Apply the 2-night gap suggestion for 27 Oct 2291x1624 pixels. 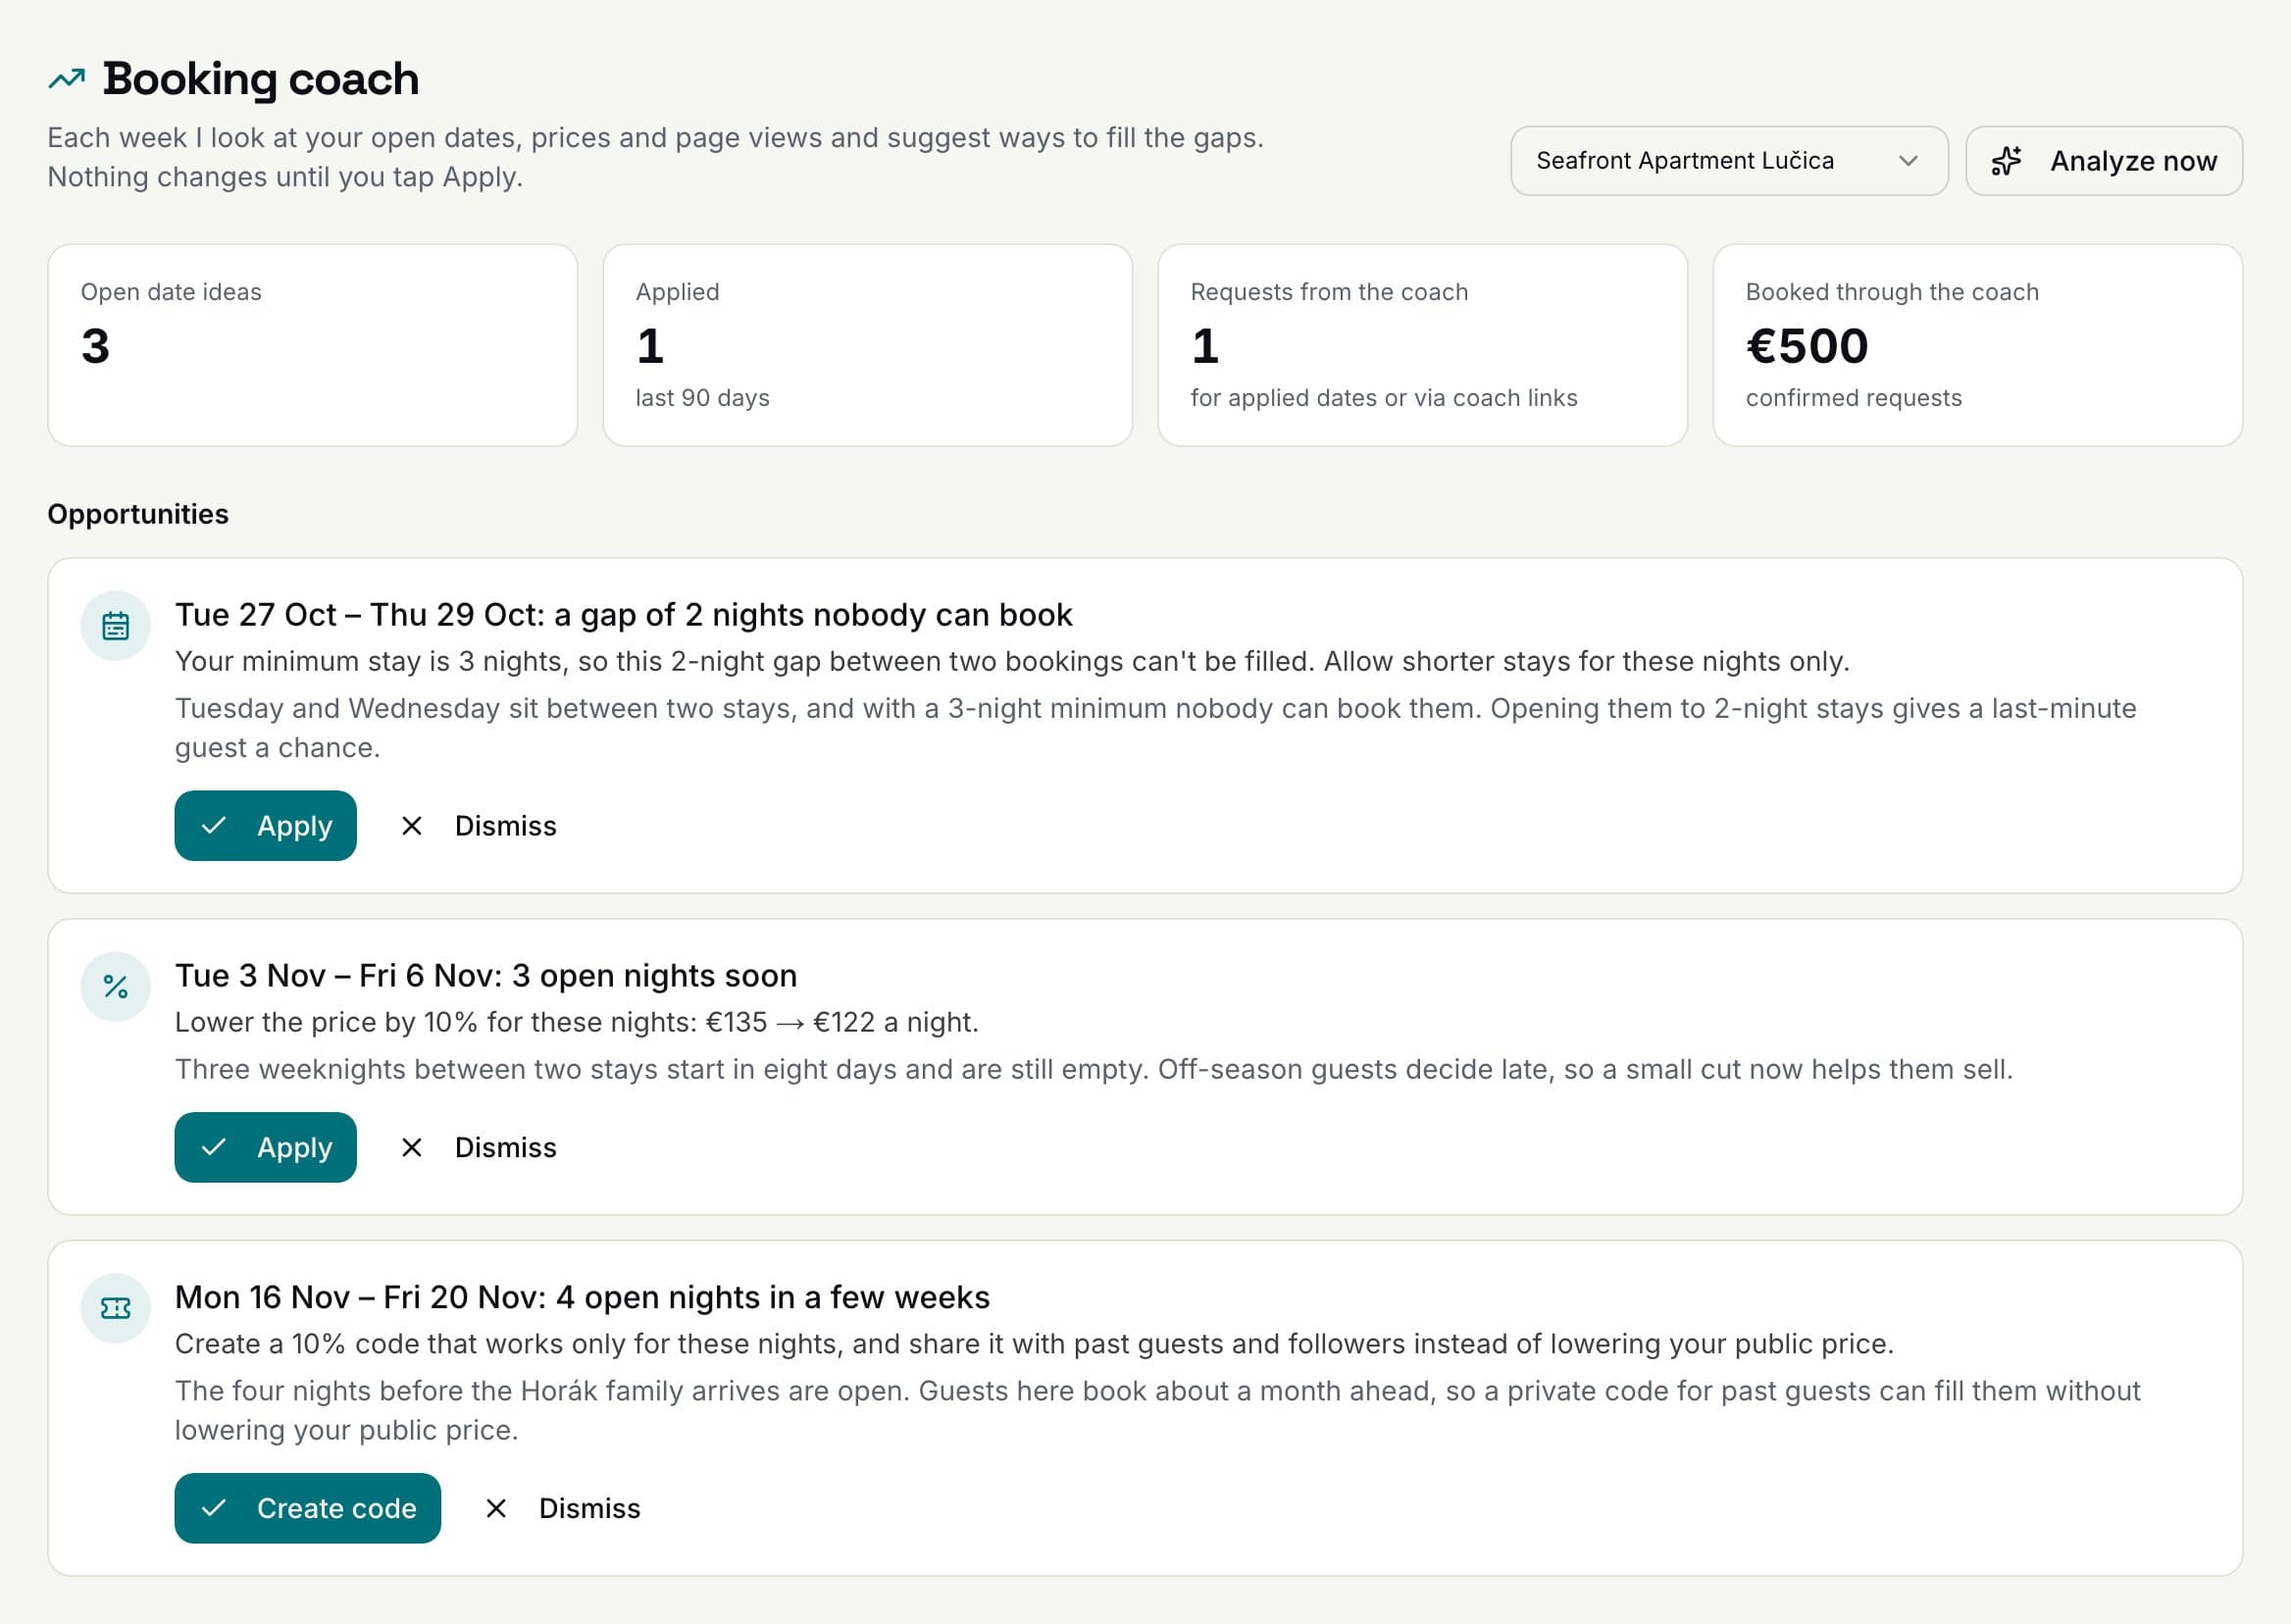pos(265,826)
